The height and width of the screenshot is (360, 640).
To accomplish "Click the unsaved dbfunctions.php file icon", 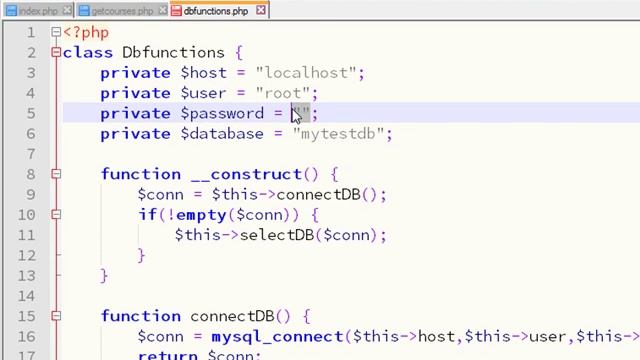I will [176, 11].
